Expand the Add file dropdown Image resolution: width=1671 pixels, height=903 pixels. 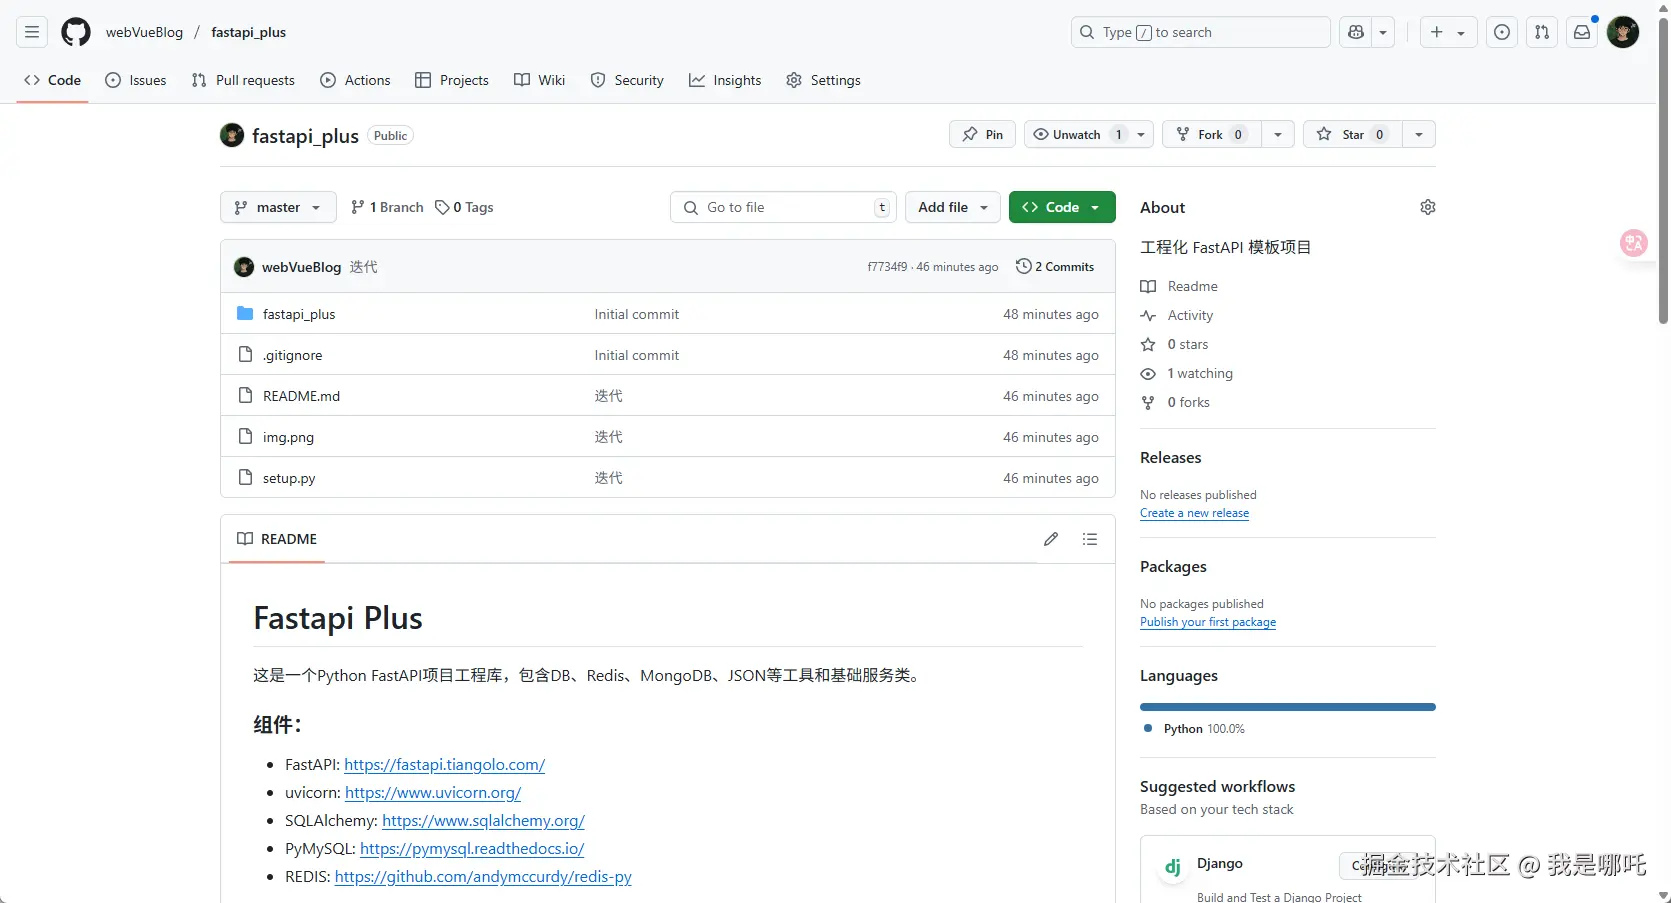[953, 207]
